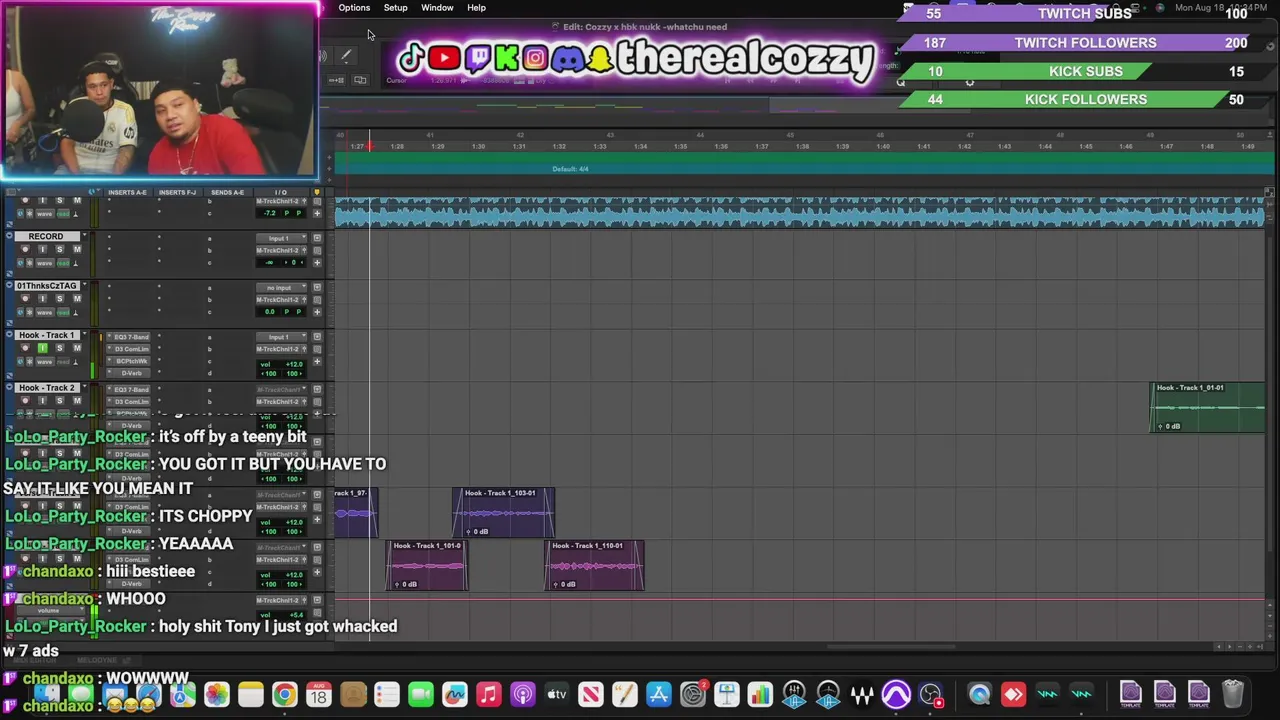Open track name menu arrow for 01ThnksCzTAG
The image size is (1280, 720).
pyautogui.click(x=84, y=286)
